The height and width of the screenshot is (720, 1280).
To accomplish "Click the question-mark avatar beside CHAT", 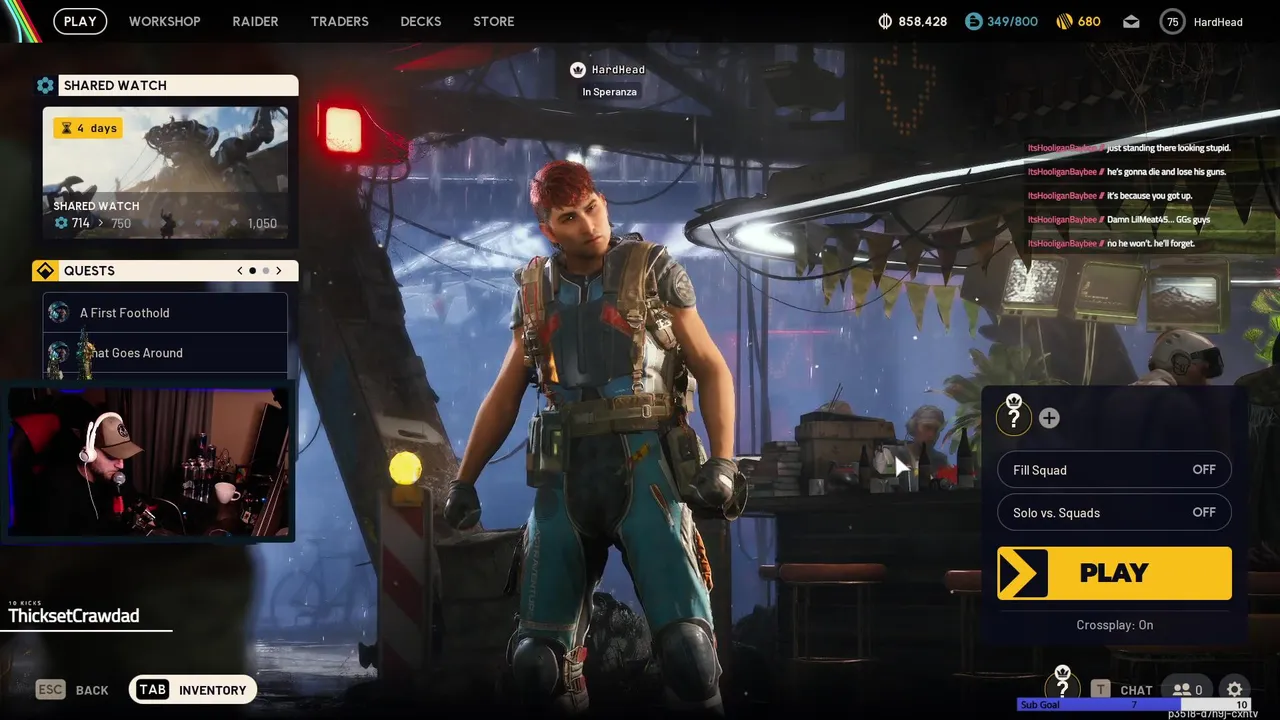I will 1063,686.
